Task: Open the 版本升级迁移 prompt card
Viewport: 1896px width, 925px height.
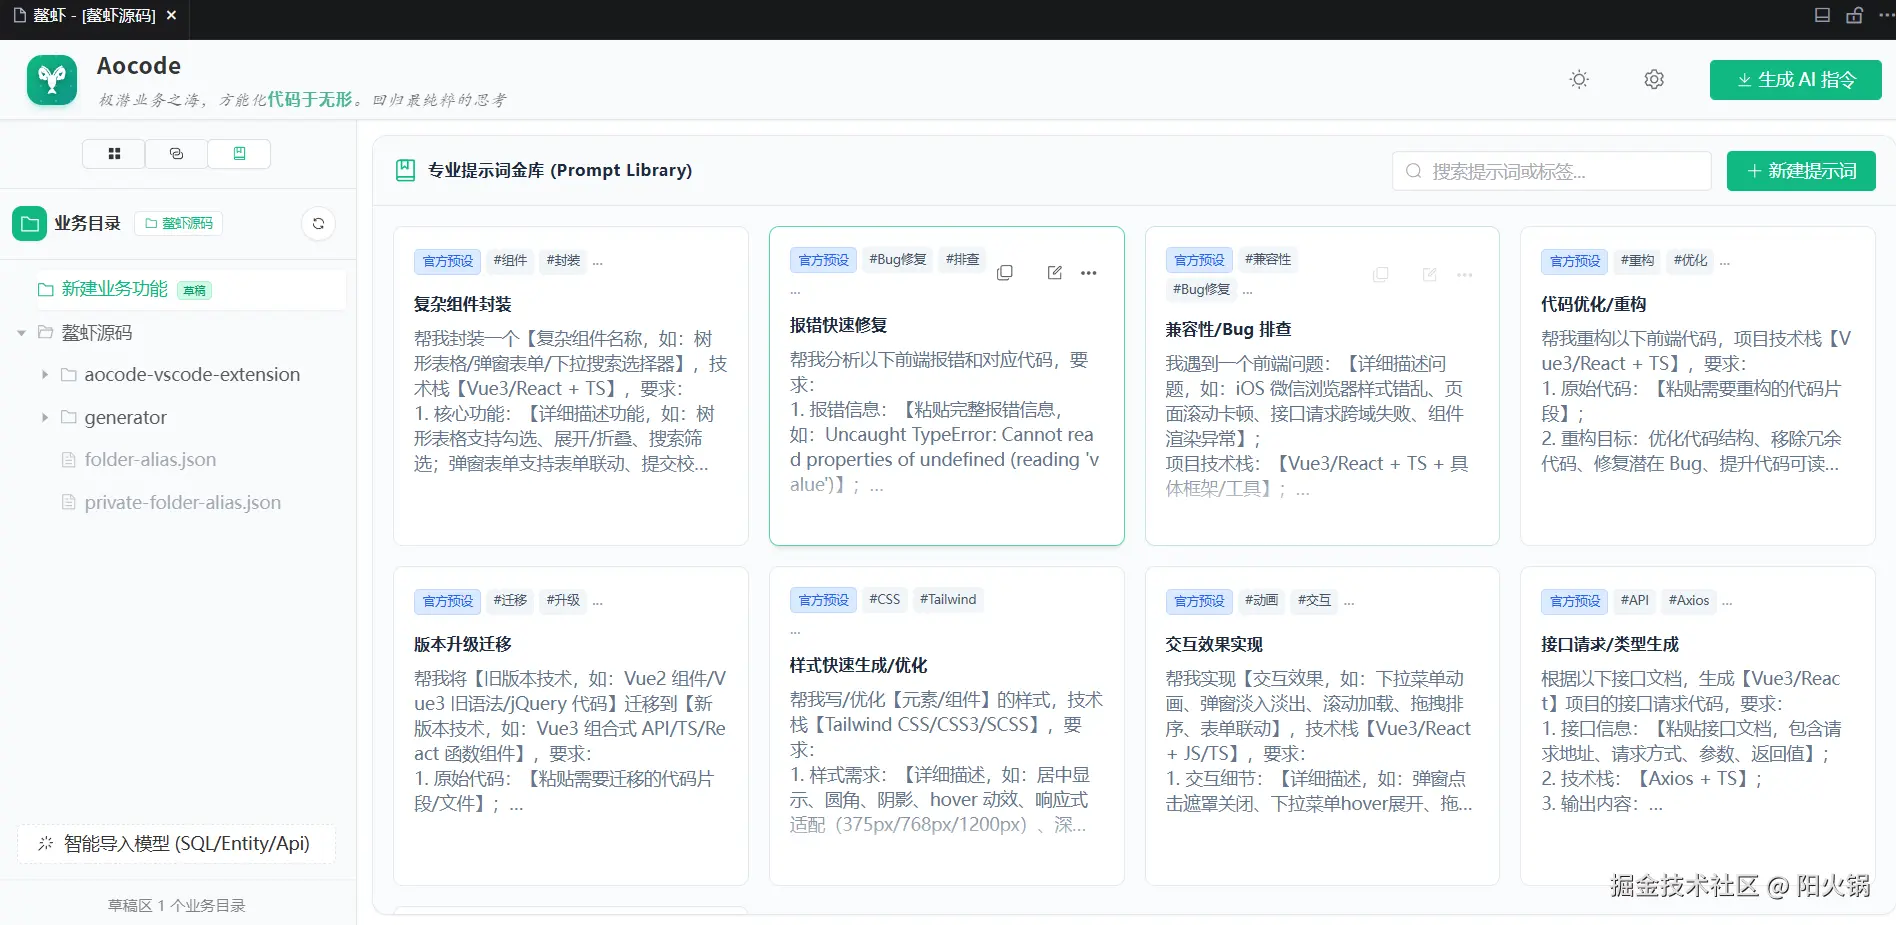Action: (571, 726)
